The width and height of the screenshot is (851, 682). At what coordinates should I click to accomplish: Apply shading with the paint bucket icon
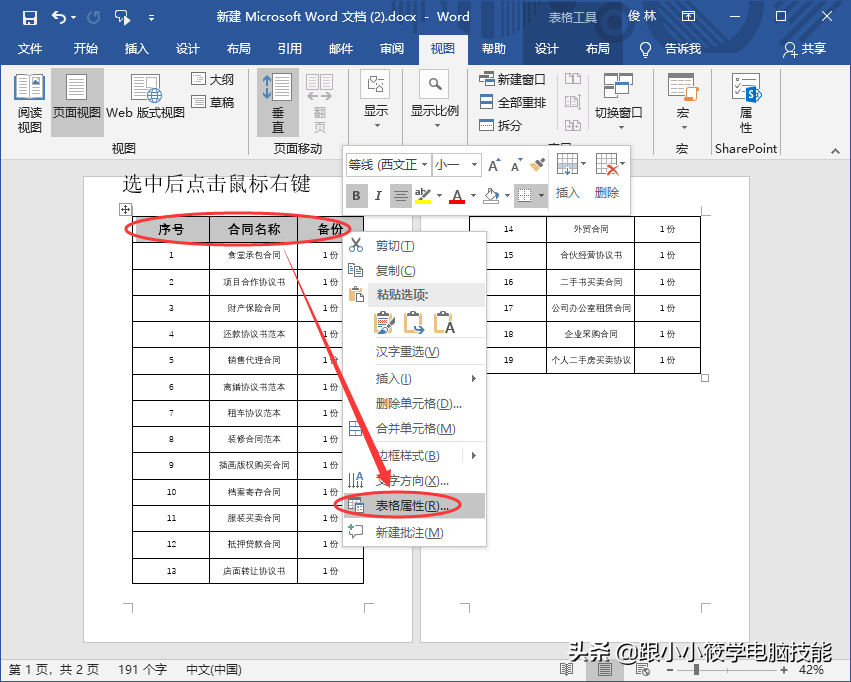(491, 196)
